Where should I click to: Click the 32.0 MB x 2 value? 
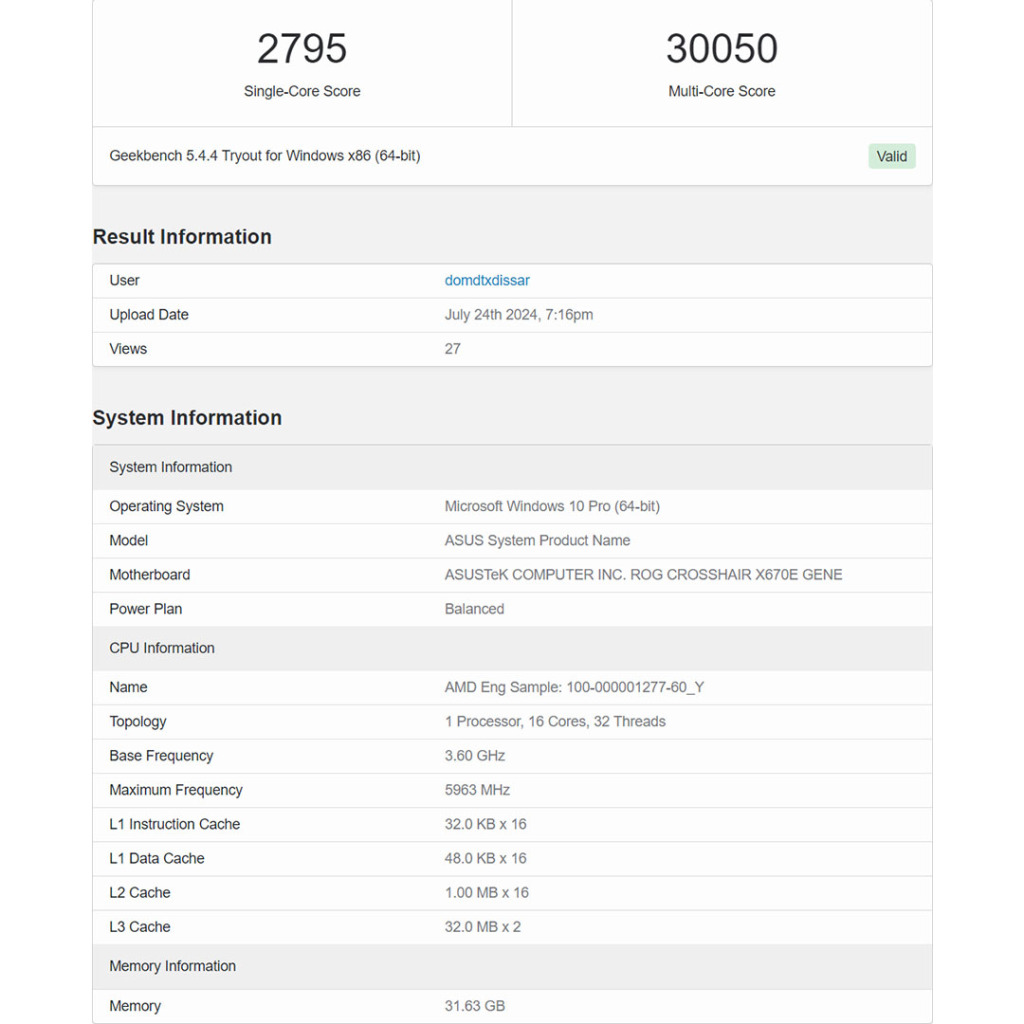483,927
